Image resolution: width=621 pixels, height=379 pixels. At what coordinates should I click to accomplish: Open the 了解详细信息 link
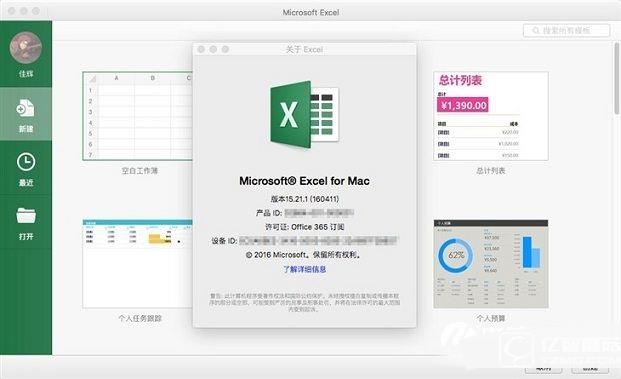[x=304, y=269]
